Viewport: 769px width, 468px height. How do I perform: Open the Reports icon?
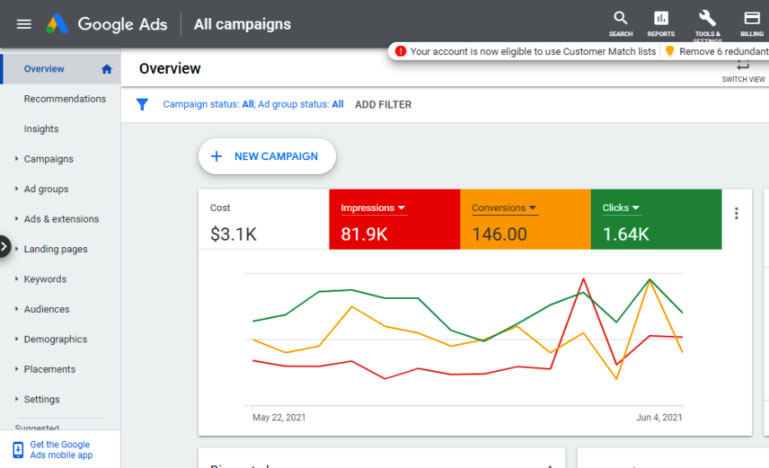pos(660,19)
